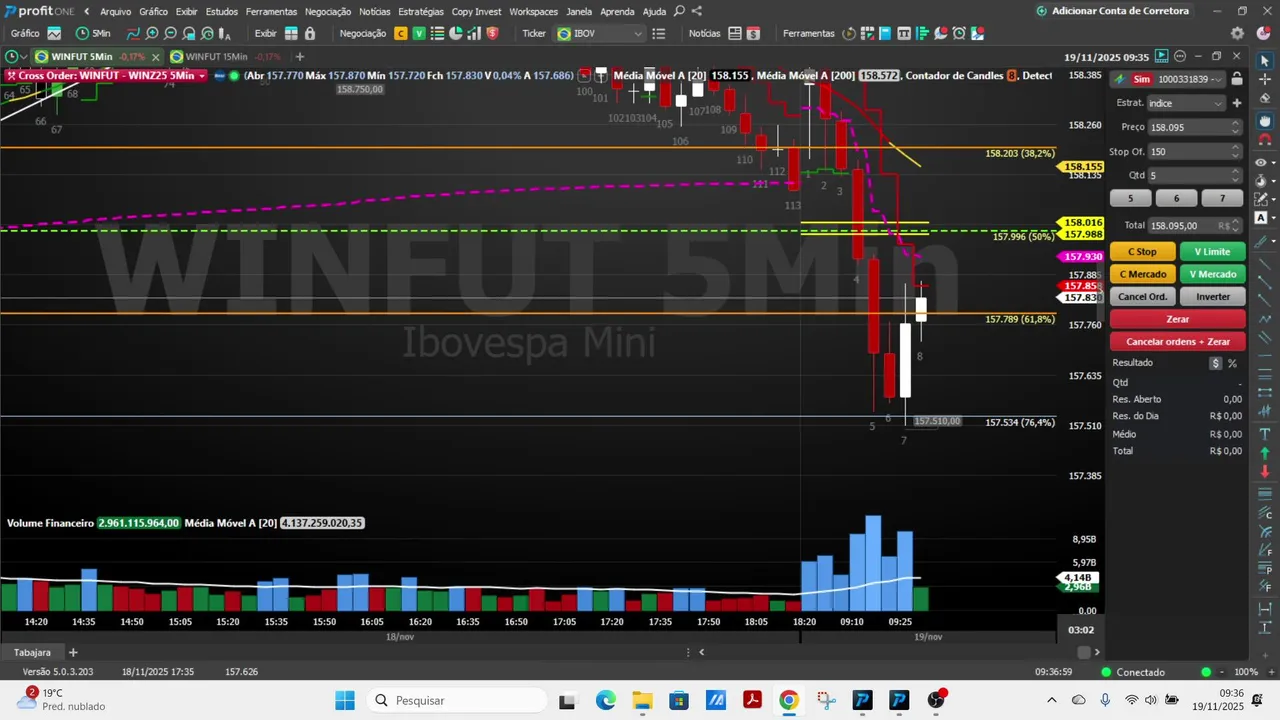Select the eraser tool in right toolbar
This screenshot has width=1280, height=720.
pos(1264,99)
